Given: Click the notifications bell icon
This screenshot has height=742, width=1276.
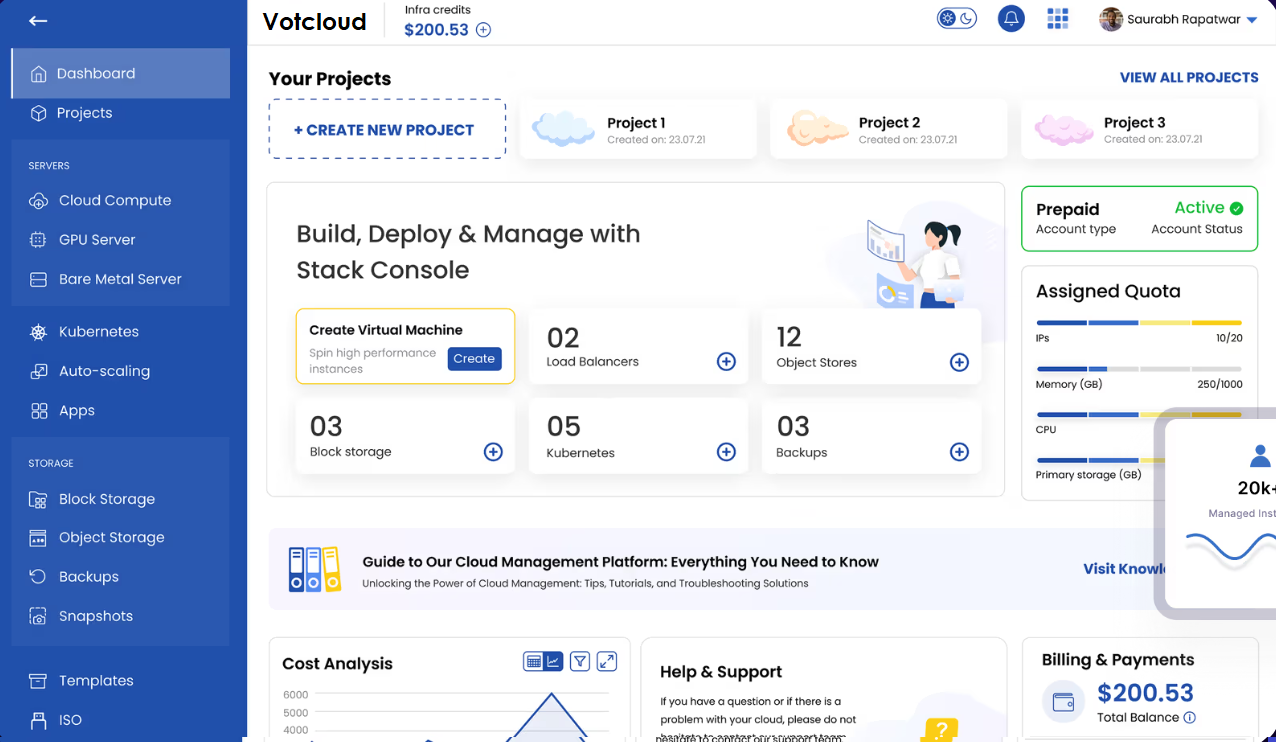Looking at the screenshot, I should coord(1011,18).
